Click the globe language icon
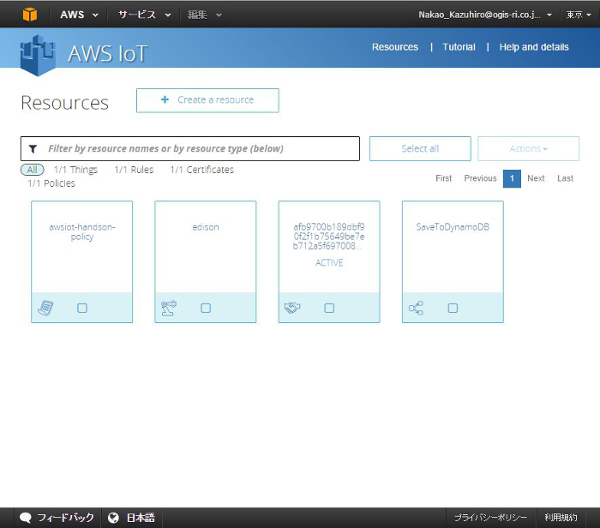 coord(113,518)
